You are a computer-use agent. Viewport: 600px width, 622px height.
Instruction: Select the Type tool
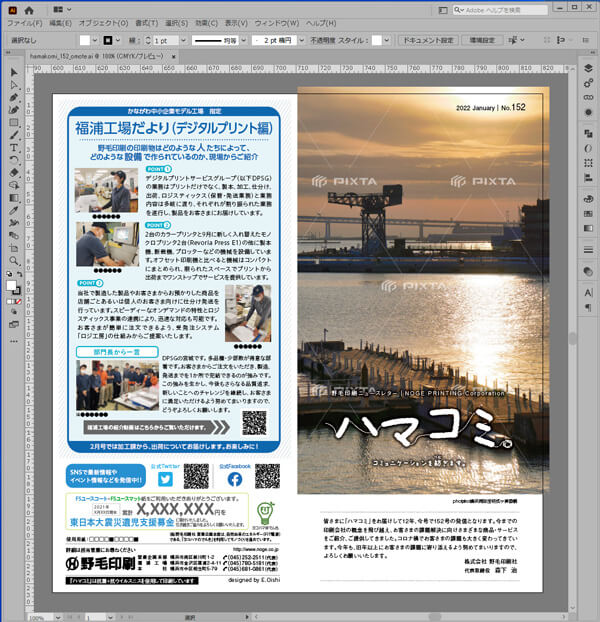tap(14, 148)
